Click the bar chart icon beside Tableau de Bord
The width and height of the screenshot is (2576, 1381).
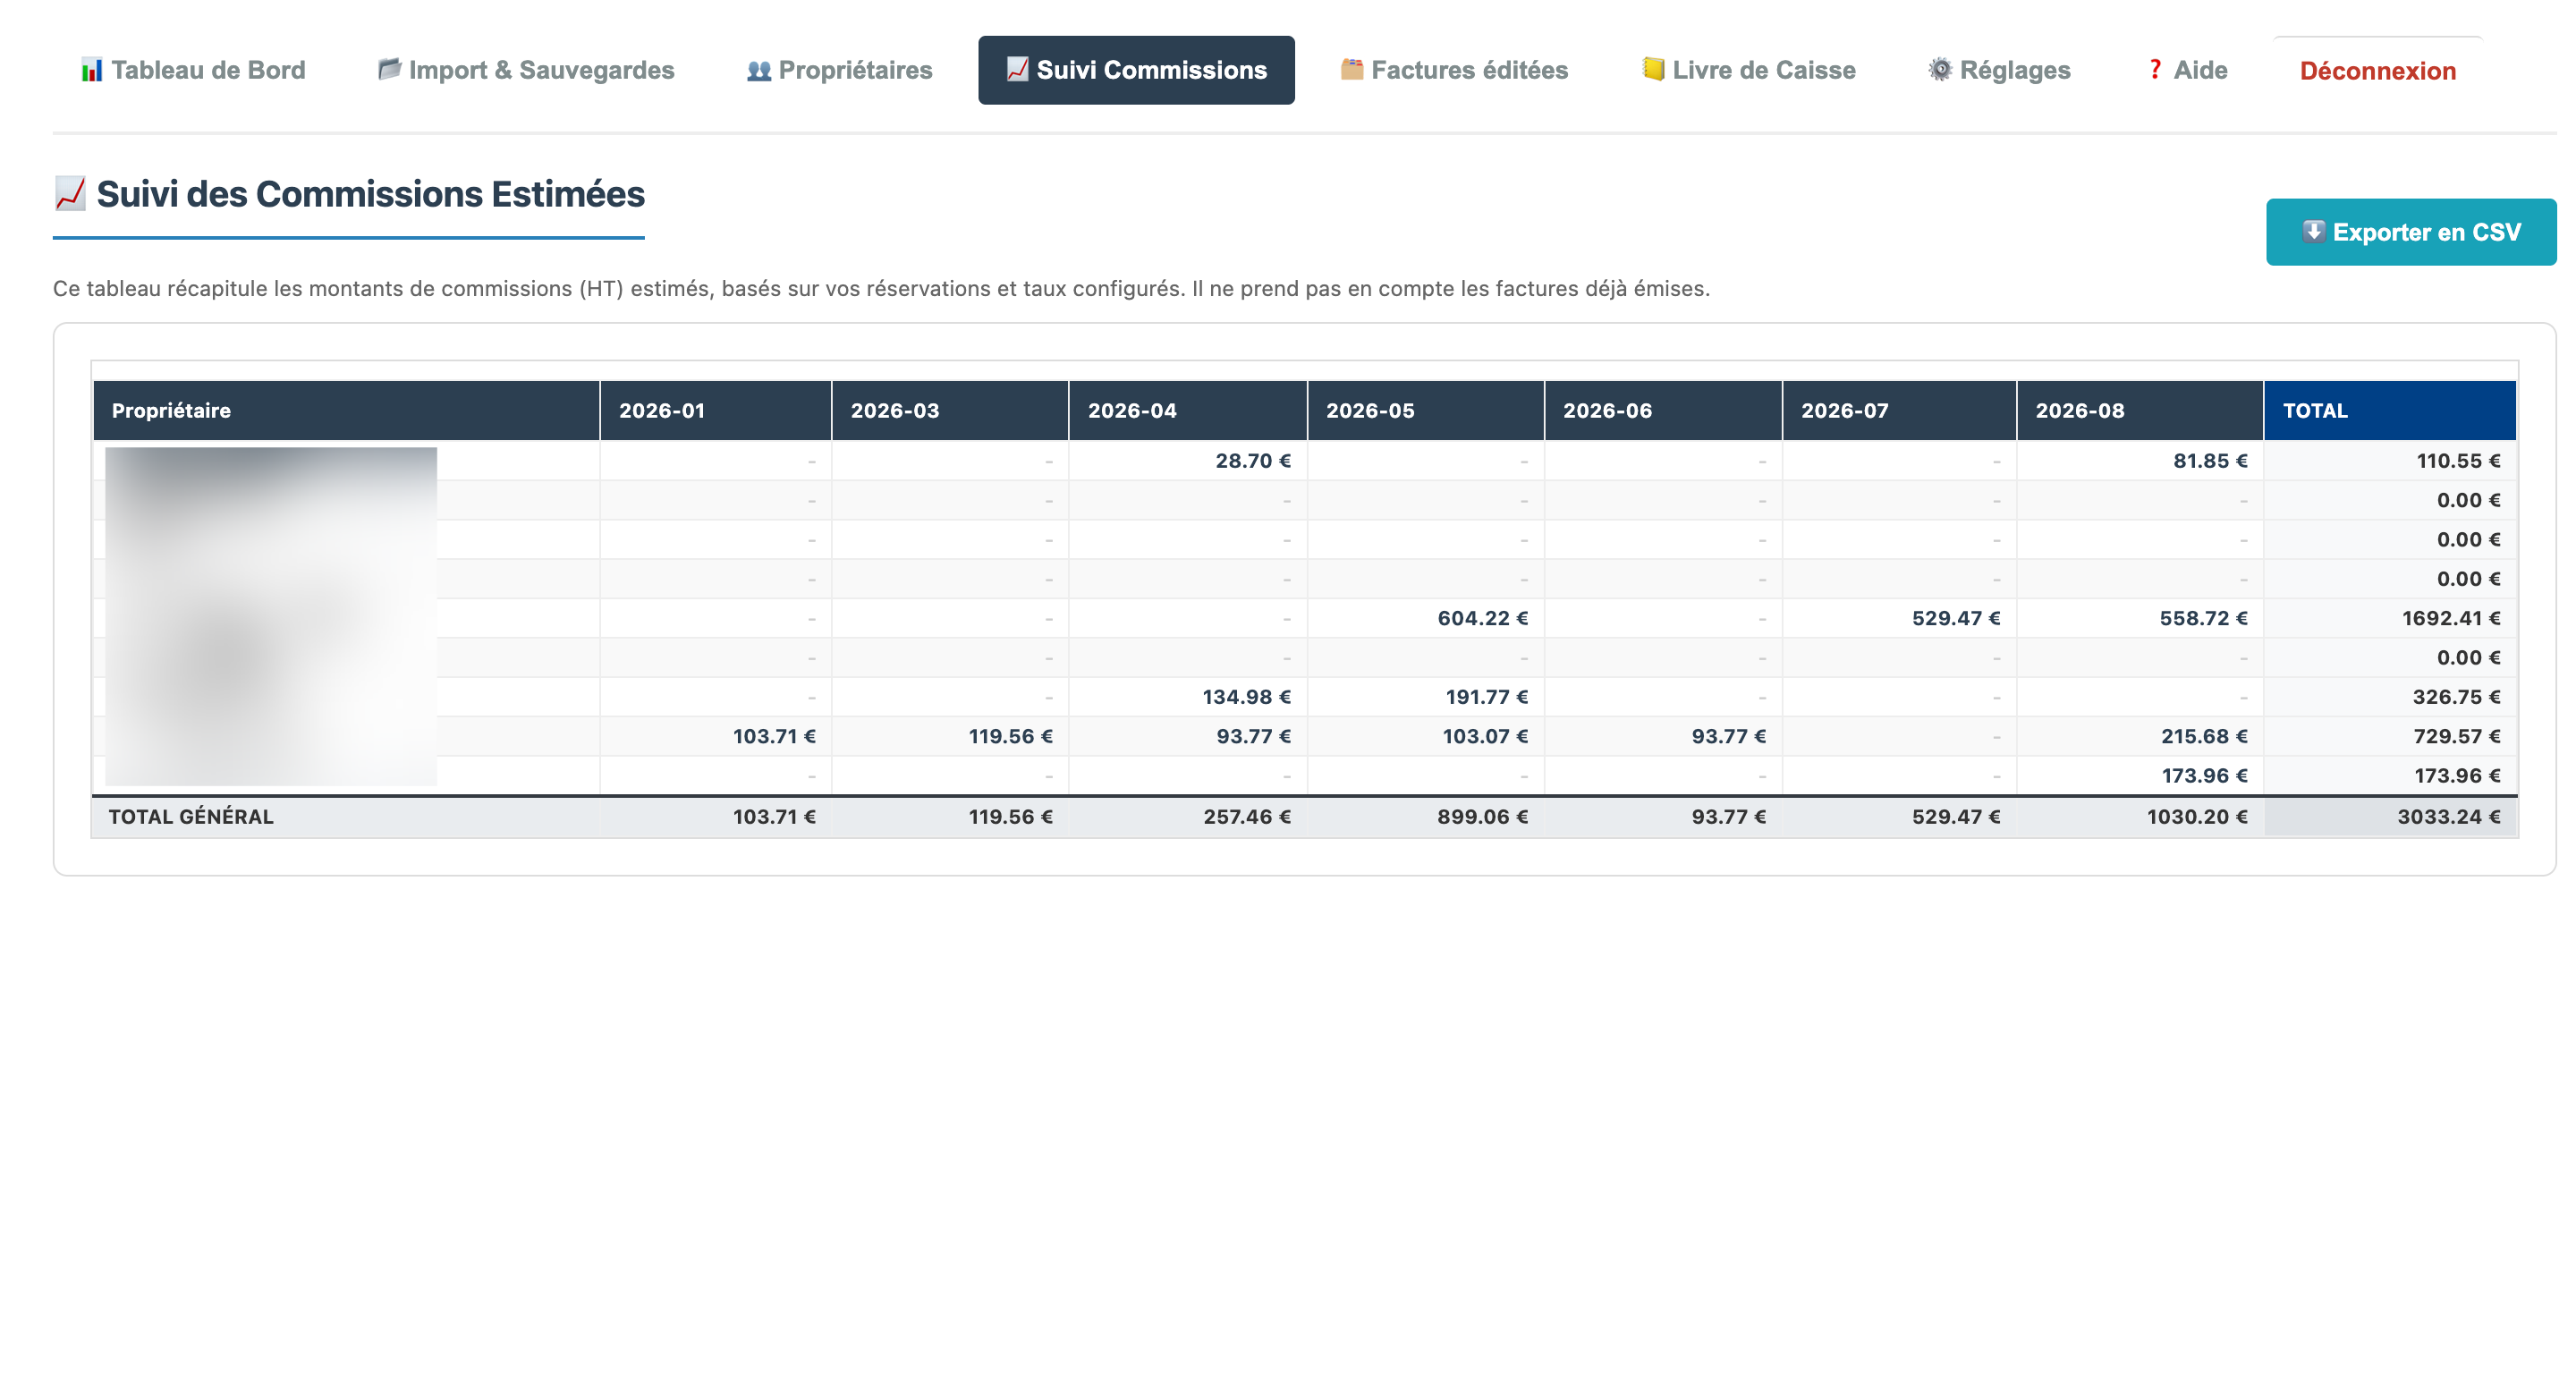click(91, 70)
